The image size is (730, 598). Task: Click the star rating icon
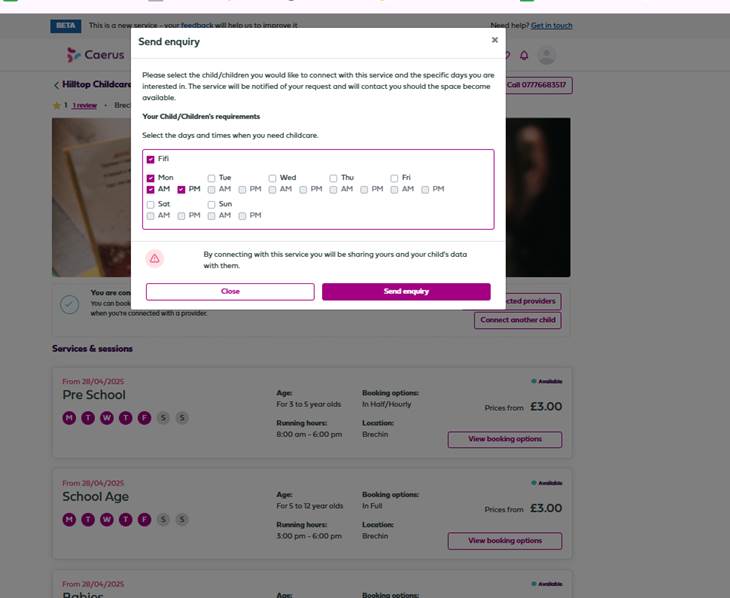(x=56, y=105)
